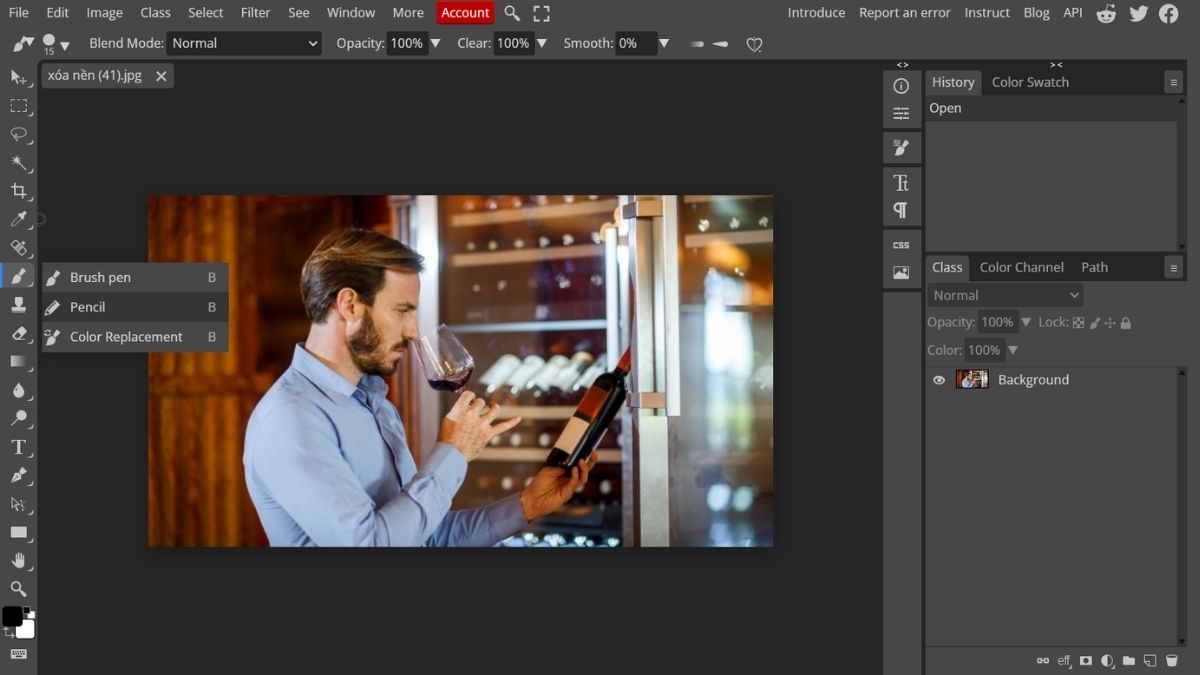Choose Pencil from the flyout
This screenshot has width=1200, height=675.
[135, 307]
